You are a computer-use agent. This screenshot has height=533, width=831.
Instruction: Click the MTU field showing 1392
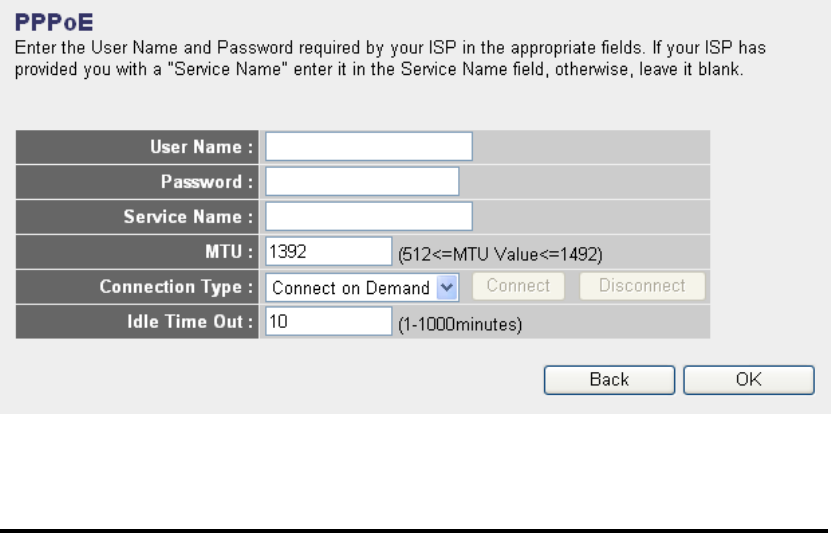(x=328, y=251)
